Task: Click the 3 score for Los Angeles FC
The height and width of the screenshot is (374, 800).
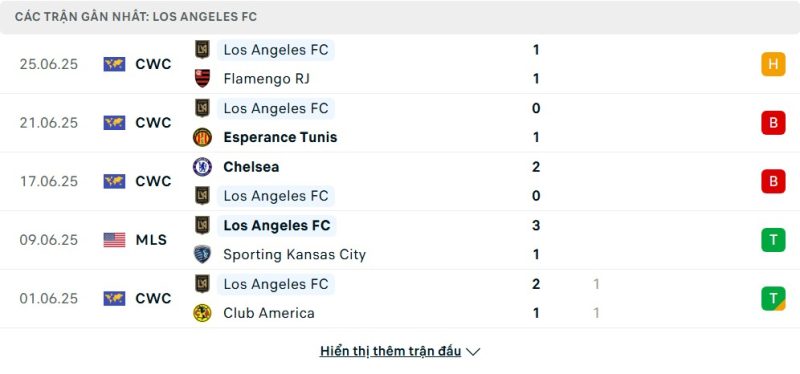Action: (x=536, y=225)
